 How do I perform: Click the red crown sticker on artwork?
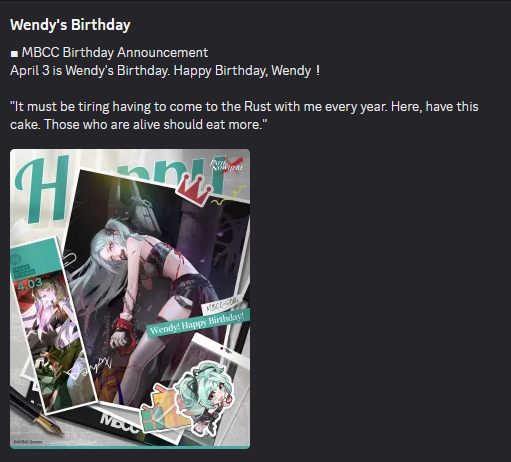[x=194, y=189]
